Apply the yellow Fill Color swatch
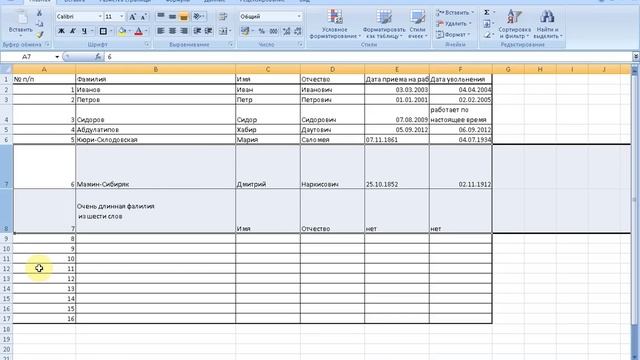This screenshot has width=640, height=360. coord(122,31)
